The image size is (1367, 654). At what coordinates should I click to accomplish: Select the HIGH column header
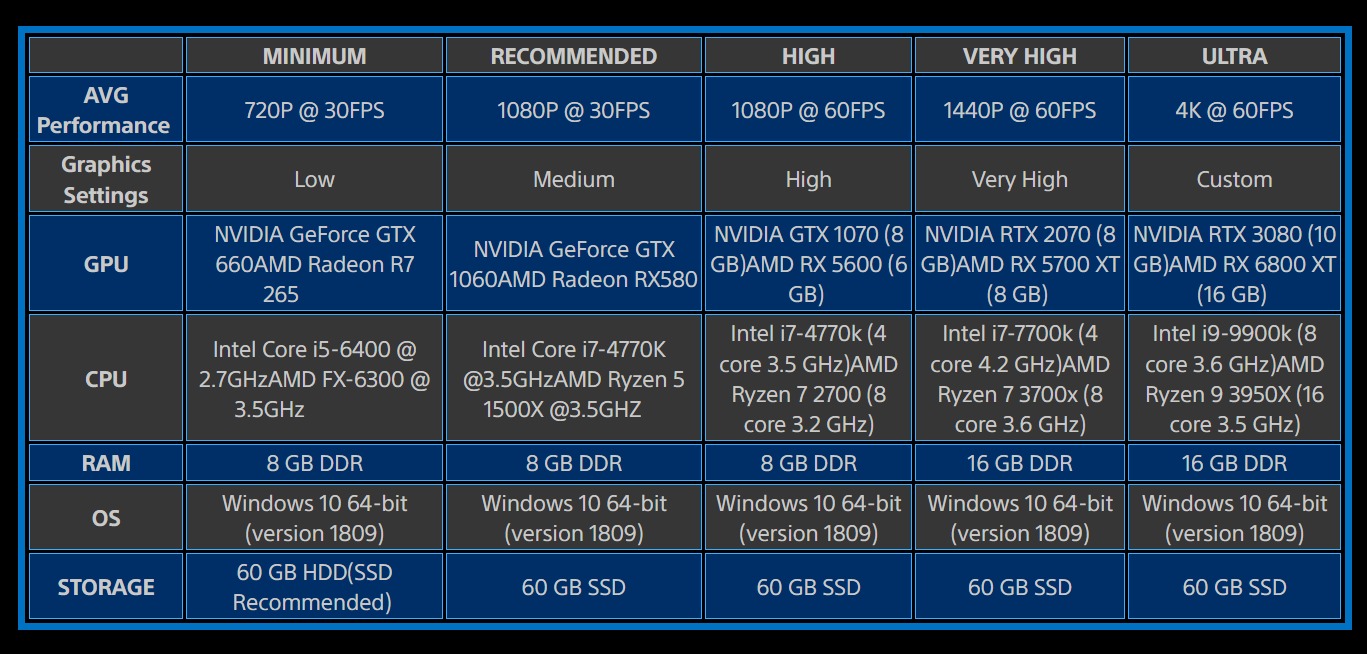(x=808, y=56)
